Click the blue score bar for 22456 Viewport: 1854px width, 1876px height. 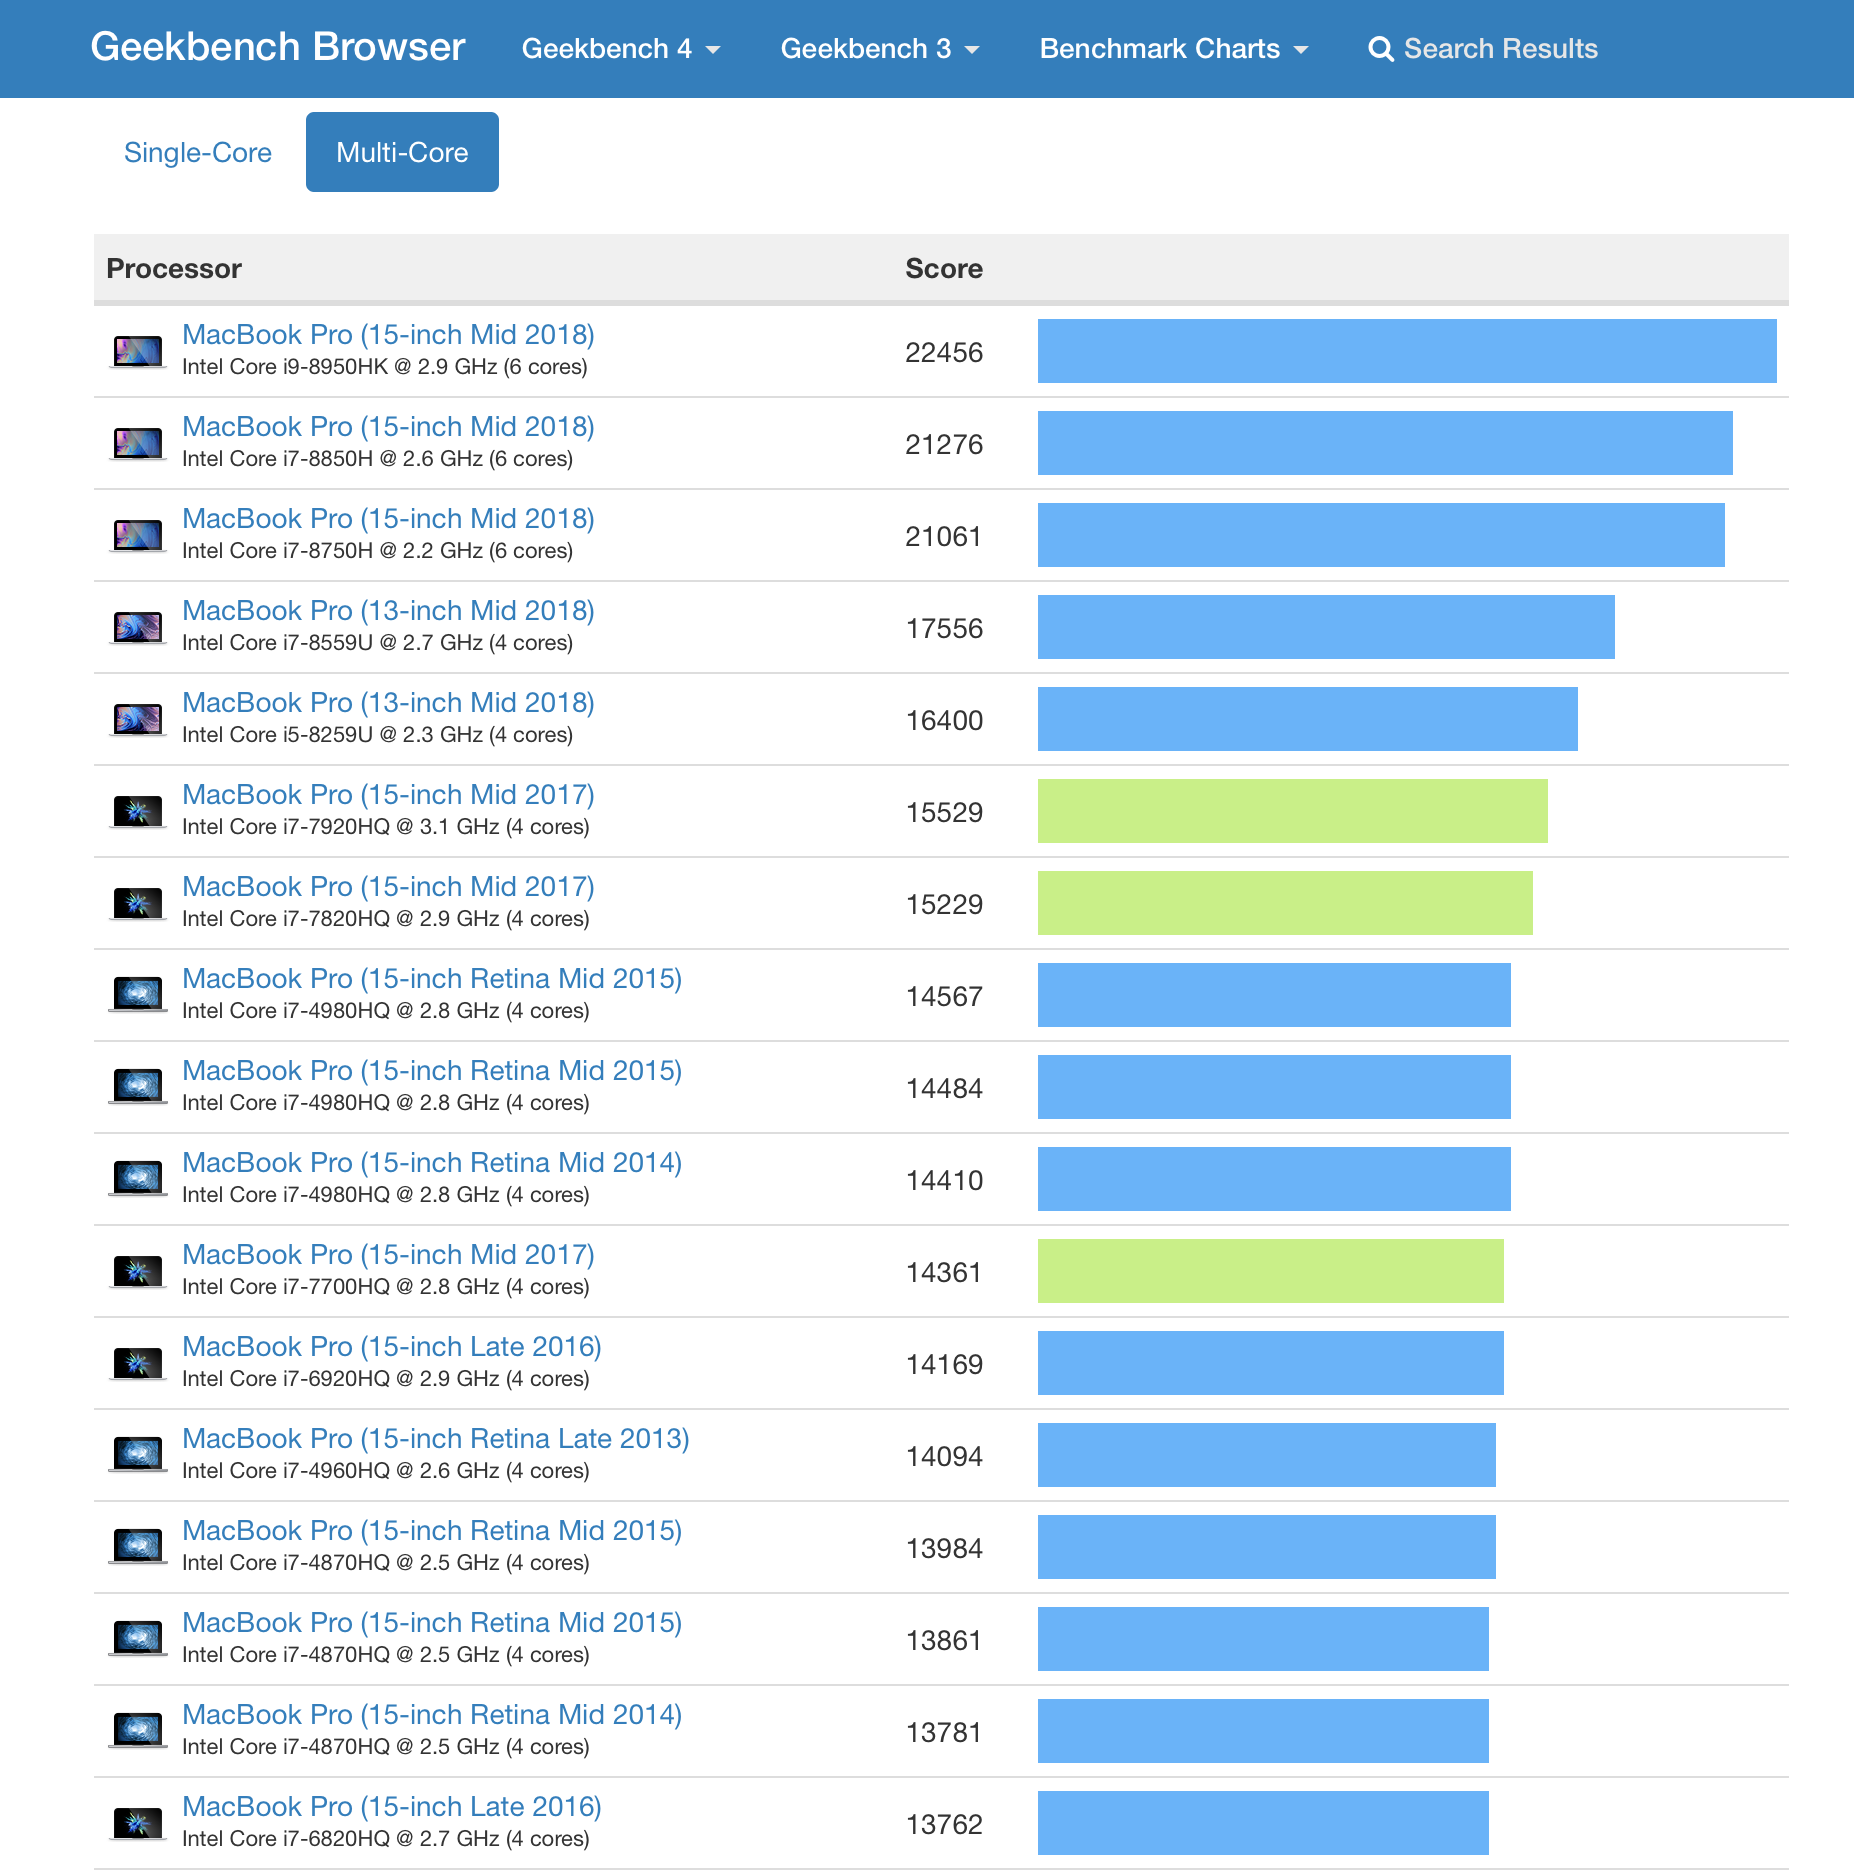(1407, 351)
